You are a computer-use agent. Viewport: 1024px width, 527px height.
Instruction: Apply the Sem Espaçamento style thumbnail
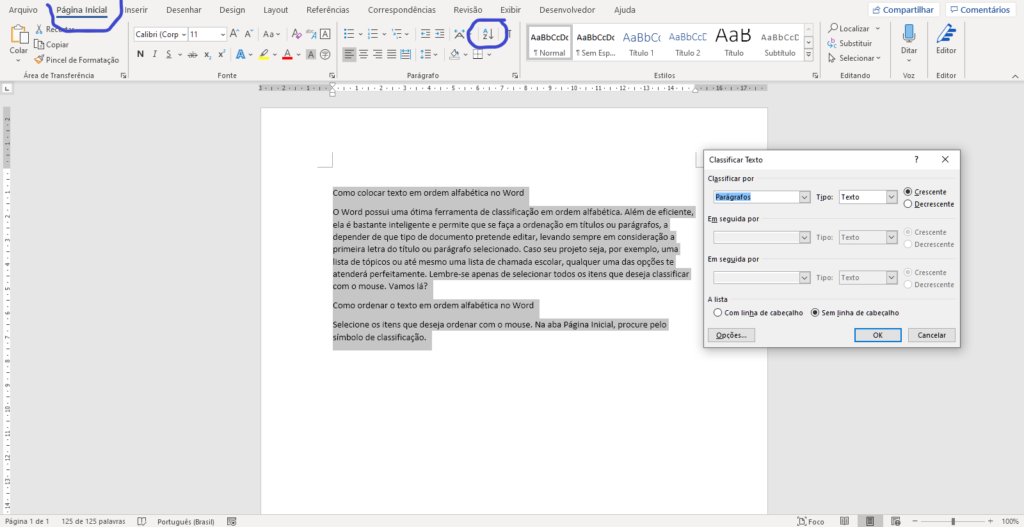(x=596, y=44)
